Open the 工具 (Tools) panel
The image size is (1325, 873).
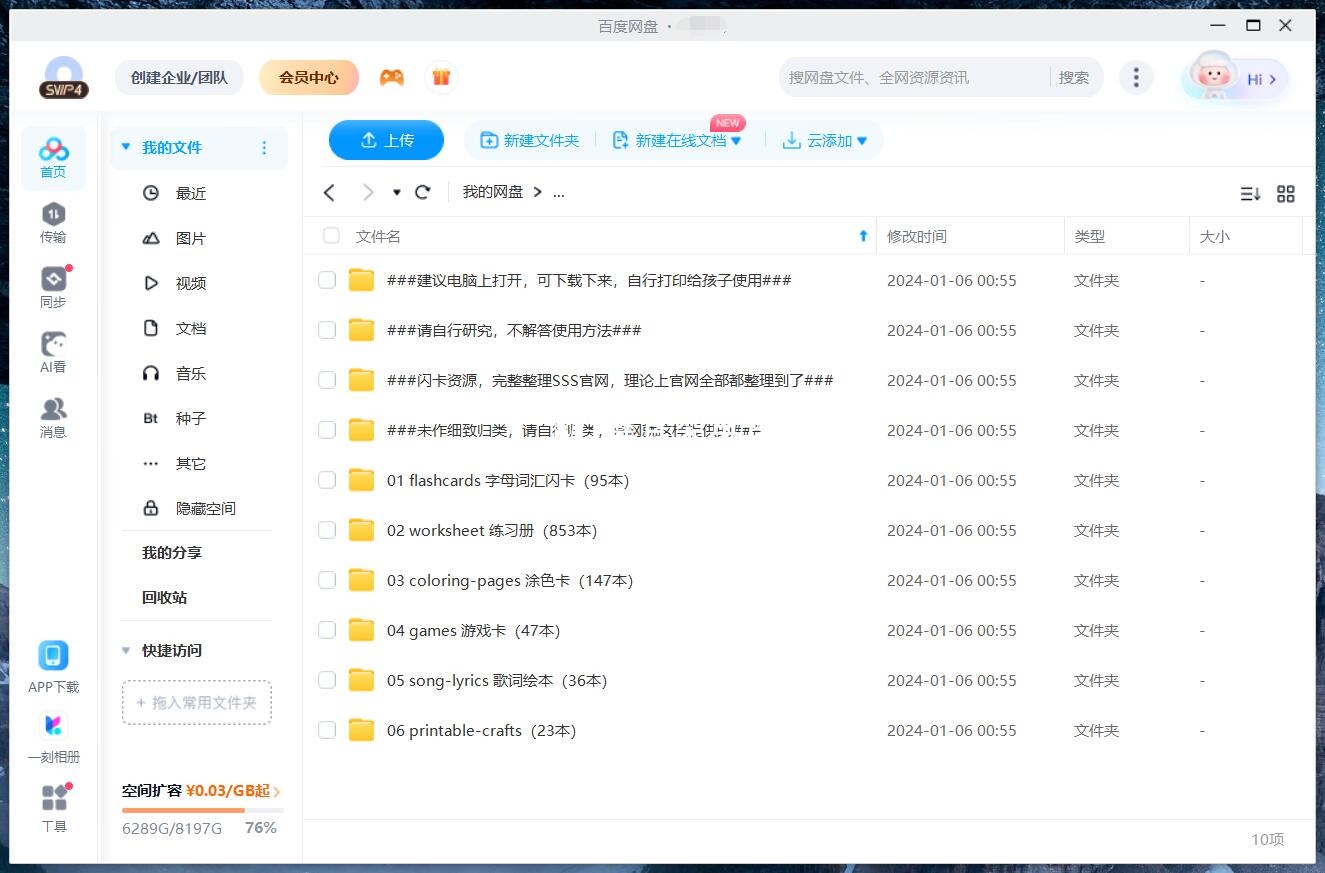53,805
